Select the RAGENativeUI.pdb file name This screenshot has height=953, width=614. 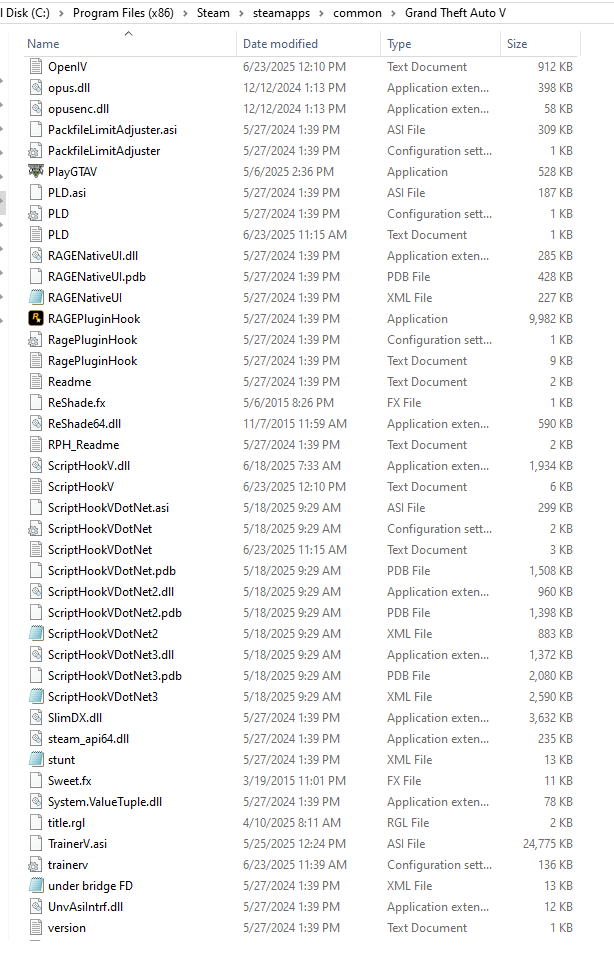coord(97,277)
